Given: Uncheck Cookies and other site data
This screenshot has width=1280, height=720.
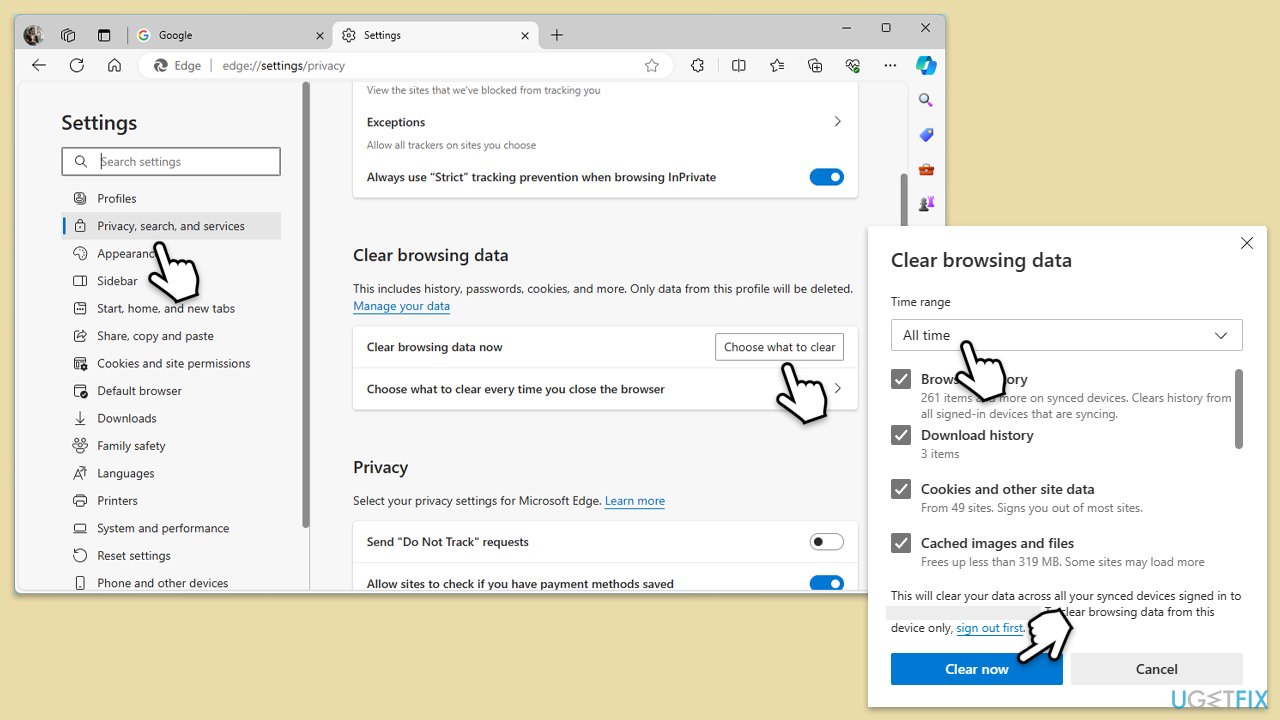Looking at the screenshot, I should click(901, 489).
